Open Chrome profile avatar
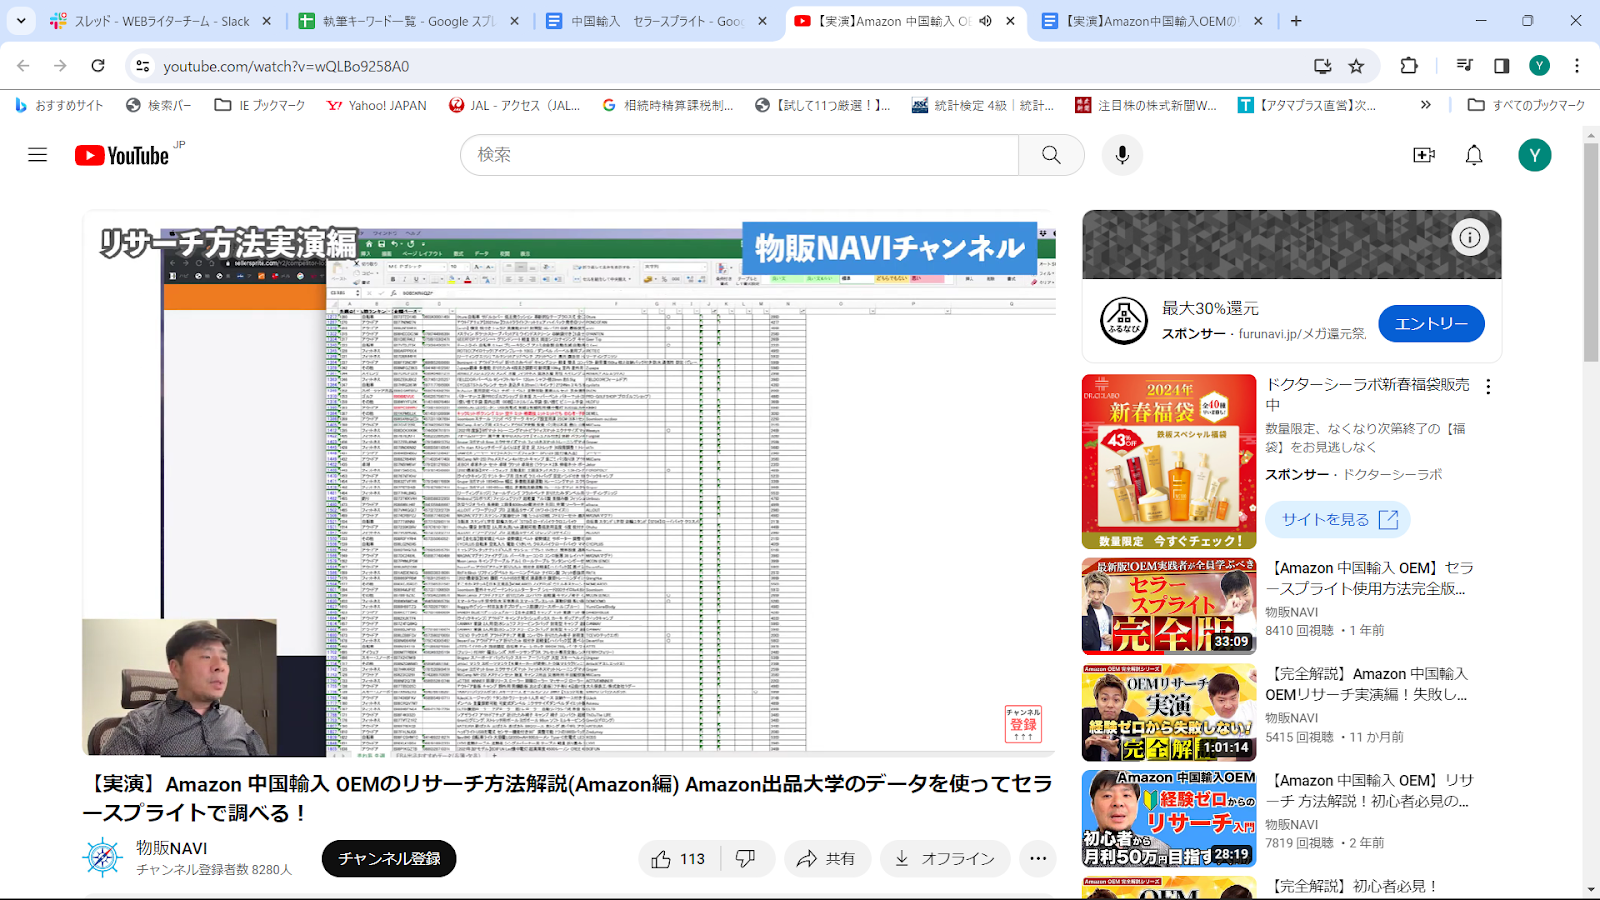 pyautogui.click(x=1539, y=66)
